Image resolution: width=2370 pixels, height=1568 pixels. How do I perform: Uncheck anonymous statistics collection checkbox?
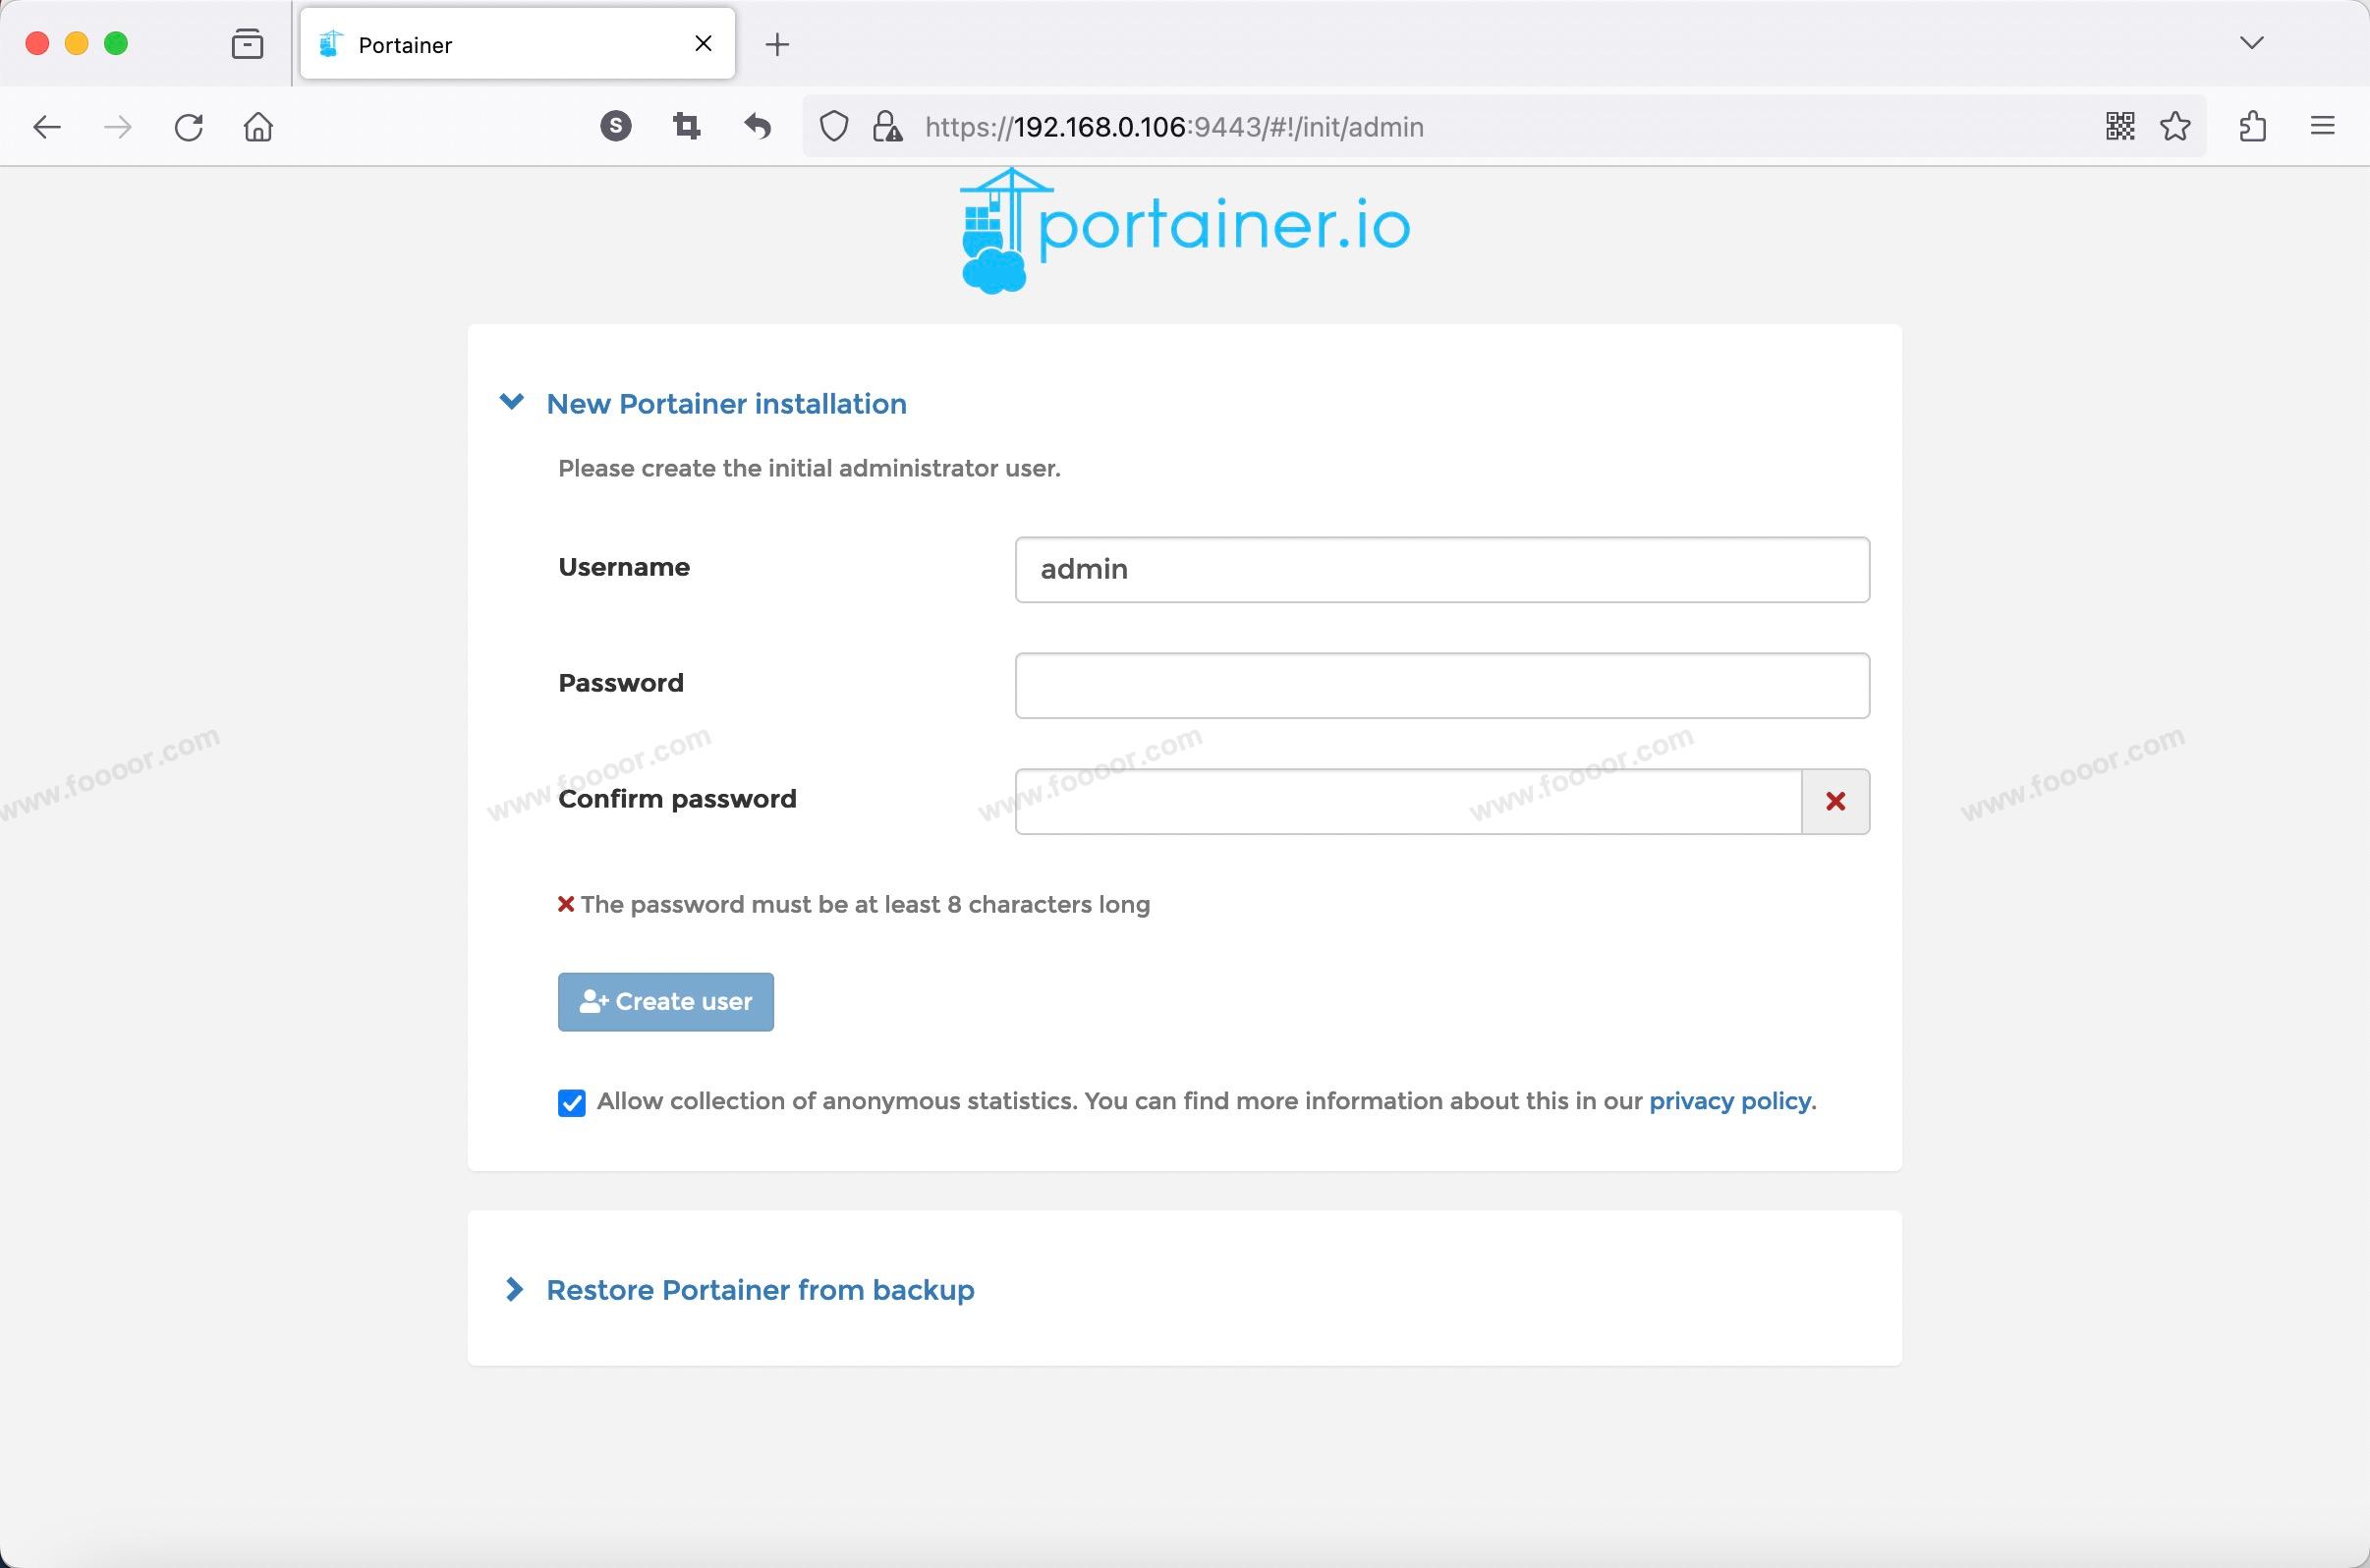point(572,1102)
